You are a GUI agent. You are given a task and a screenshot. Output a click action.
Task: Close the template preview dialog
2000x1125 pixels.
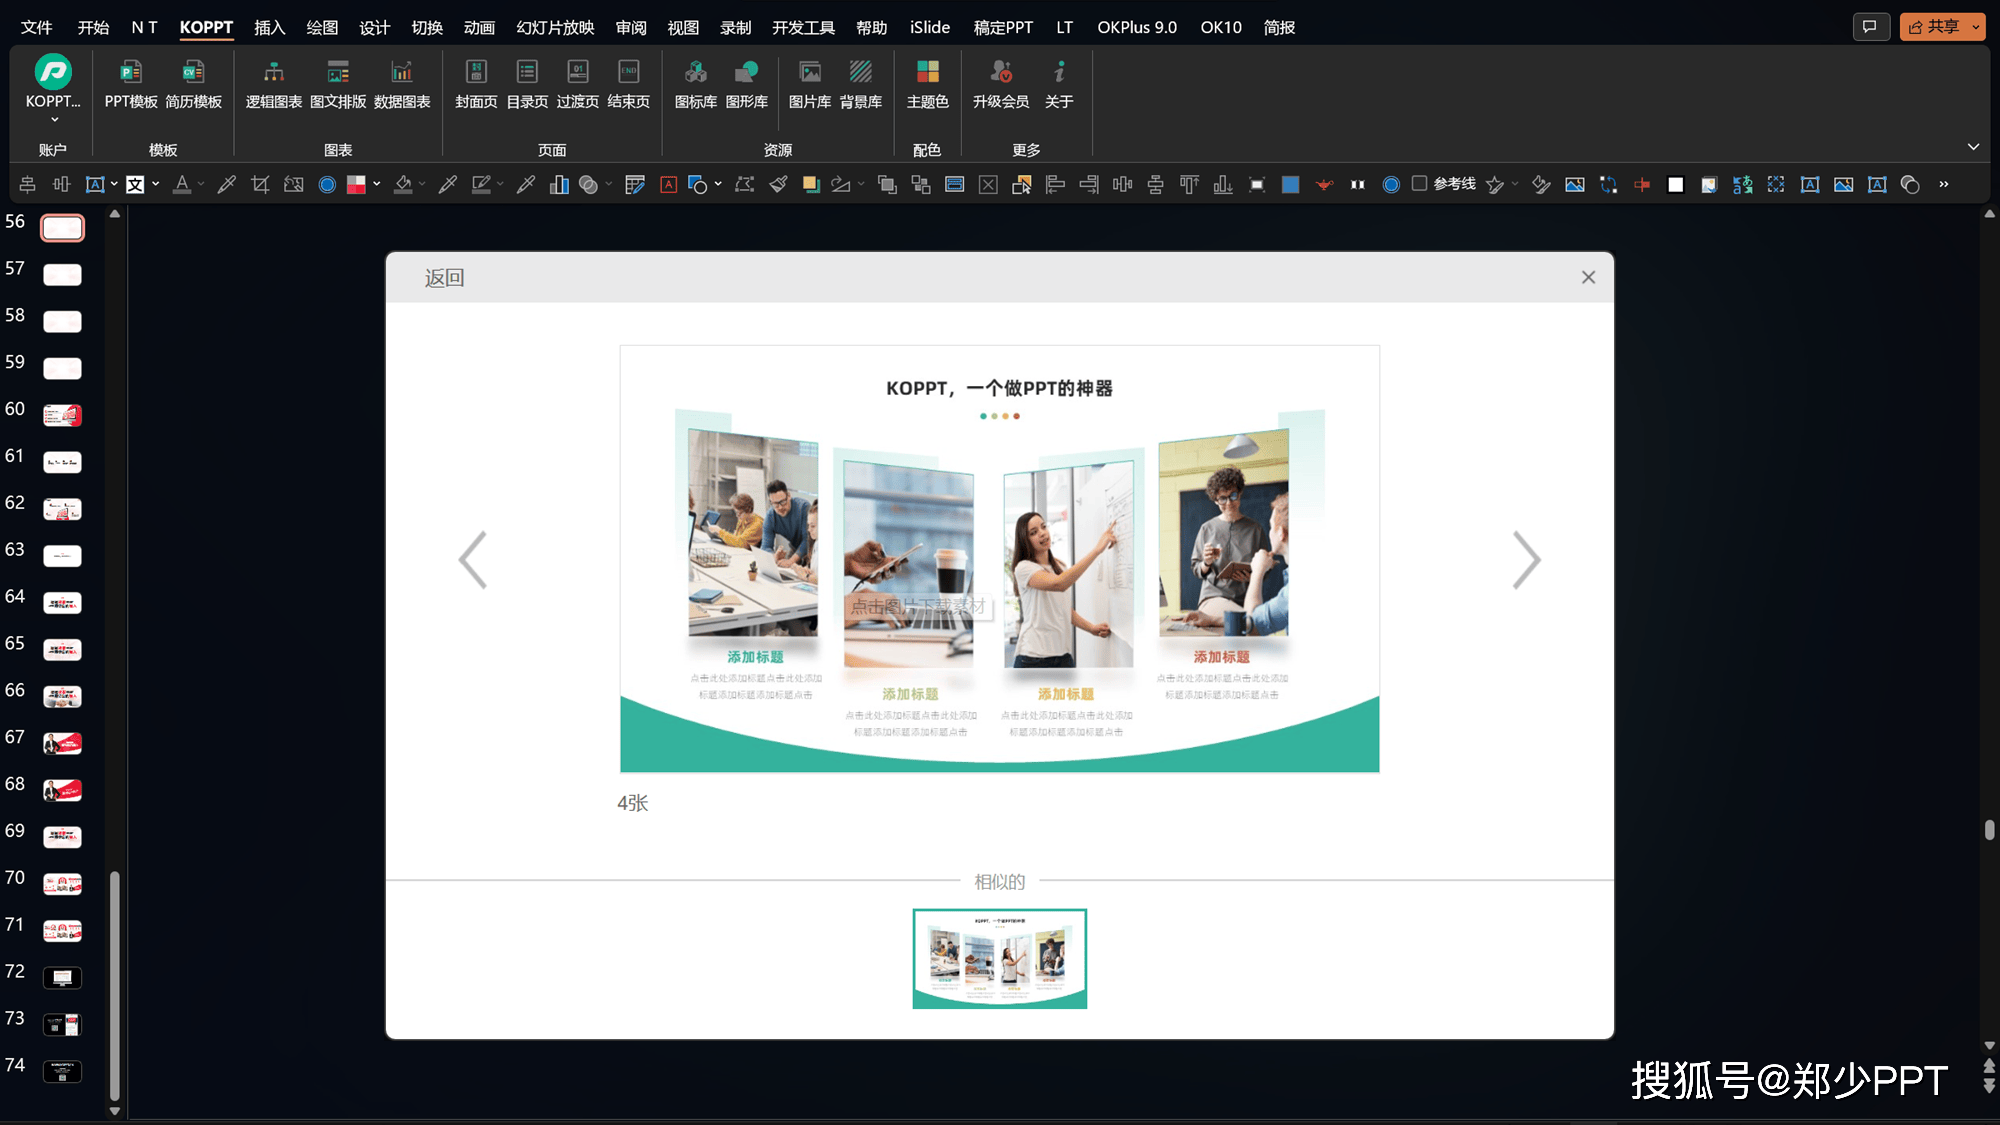pos(1588,277)
